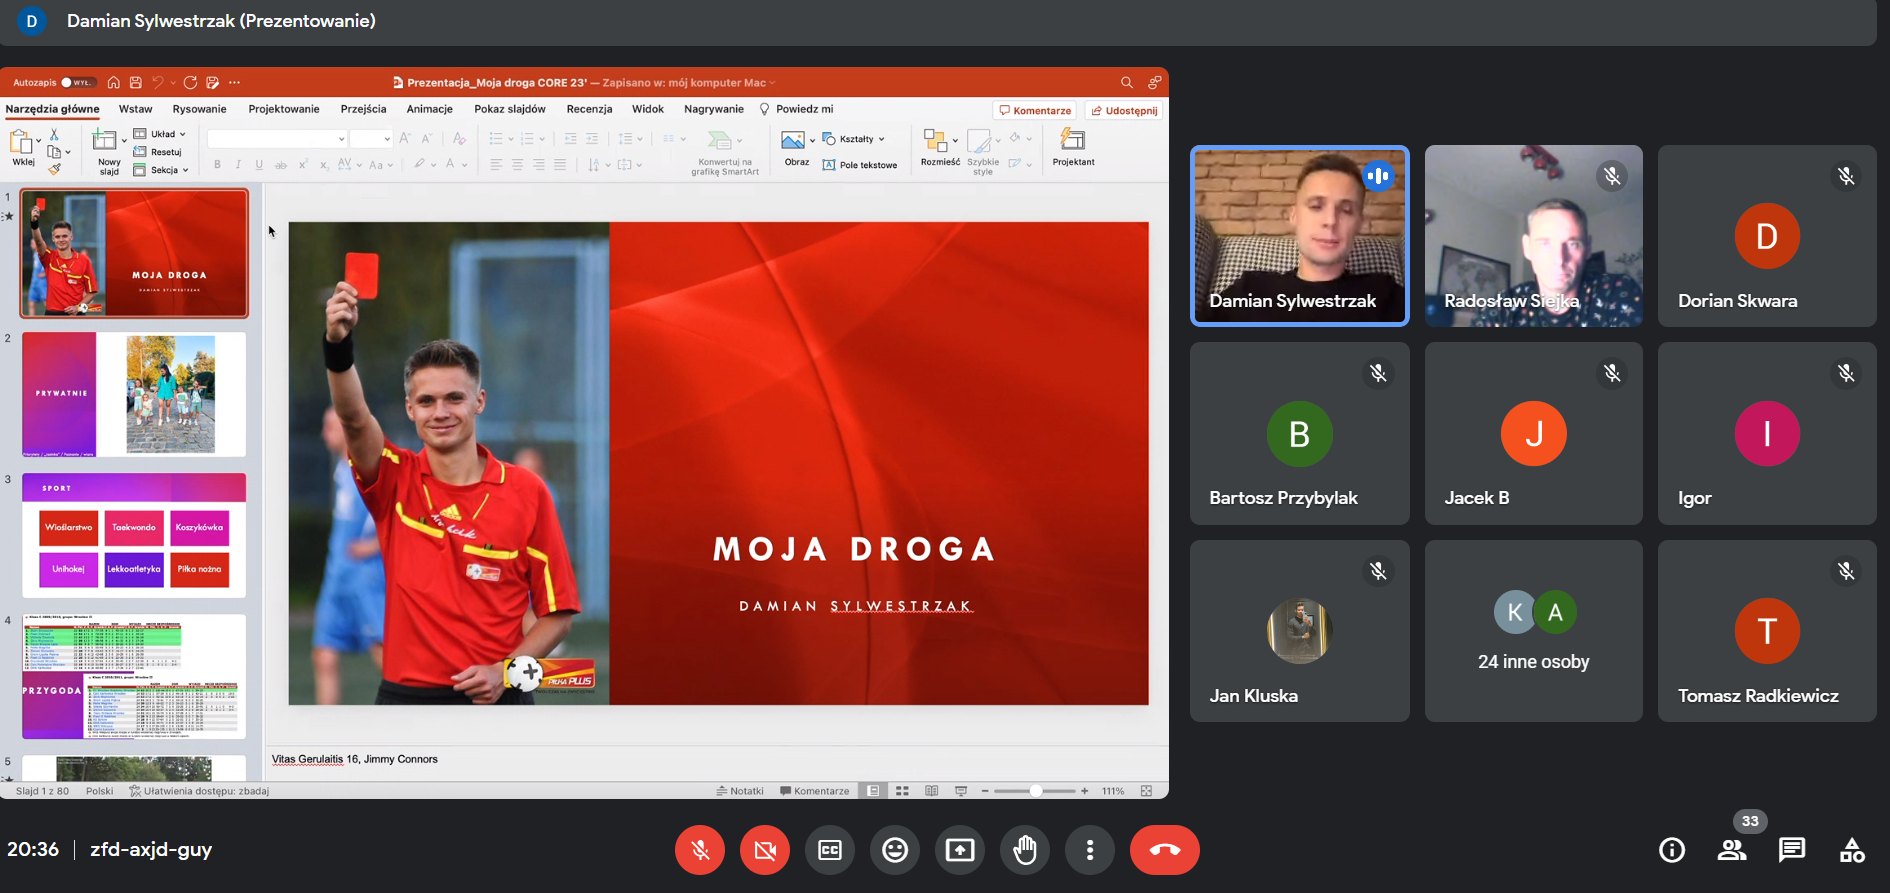This screenshot has width=1890, height=893.
Task: Cut selection with scissors icon
Action: click(54, 134)
